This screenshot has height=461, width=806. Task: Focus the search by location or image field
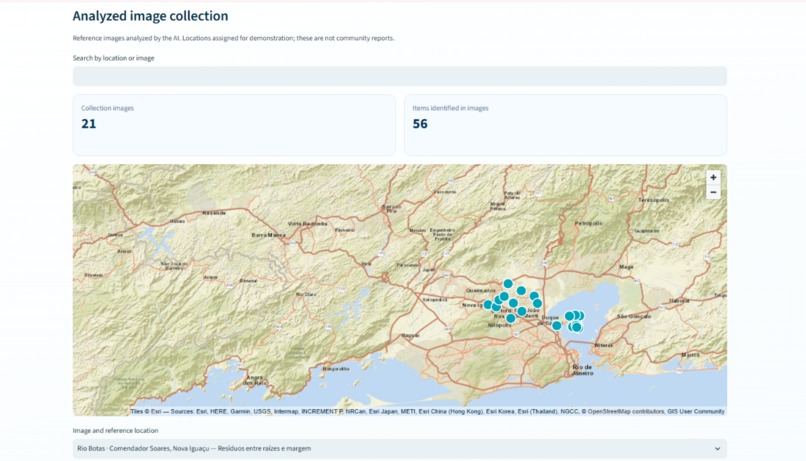[x=399, y=76]
